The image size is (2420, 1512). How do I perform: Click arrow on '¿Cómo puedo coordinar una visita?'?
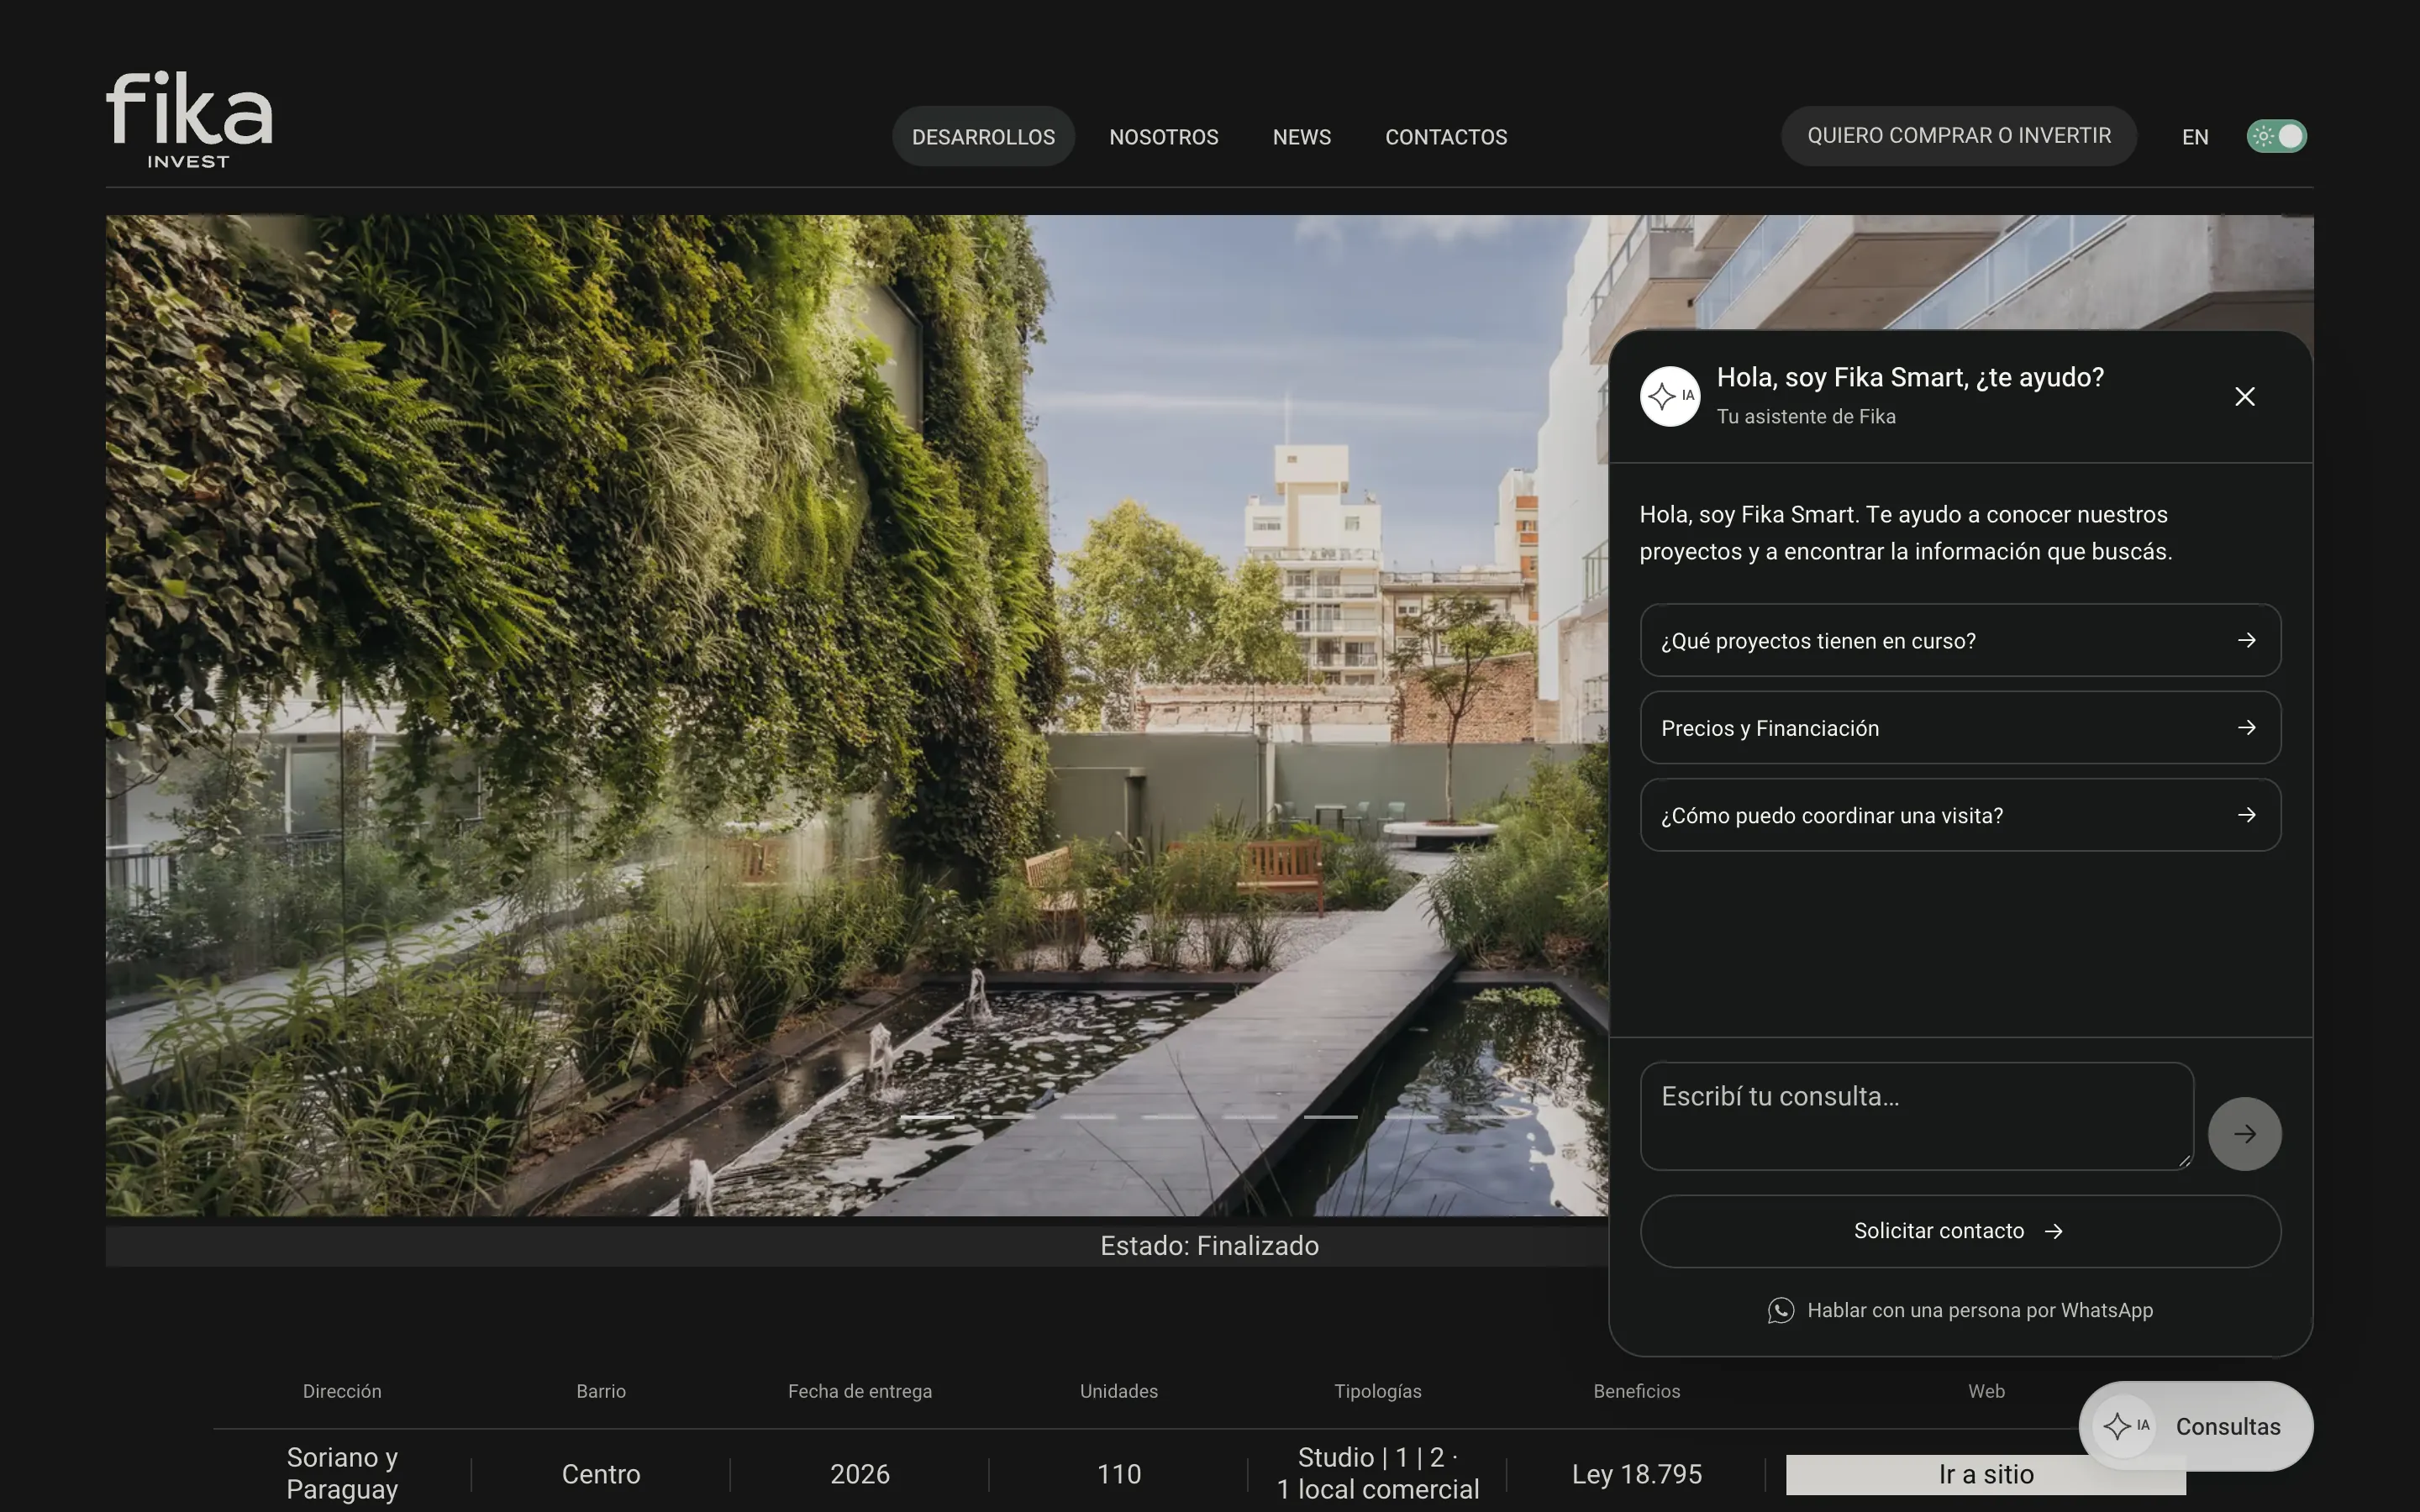point(2247,815)
